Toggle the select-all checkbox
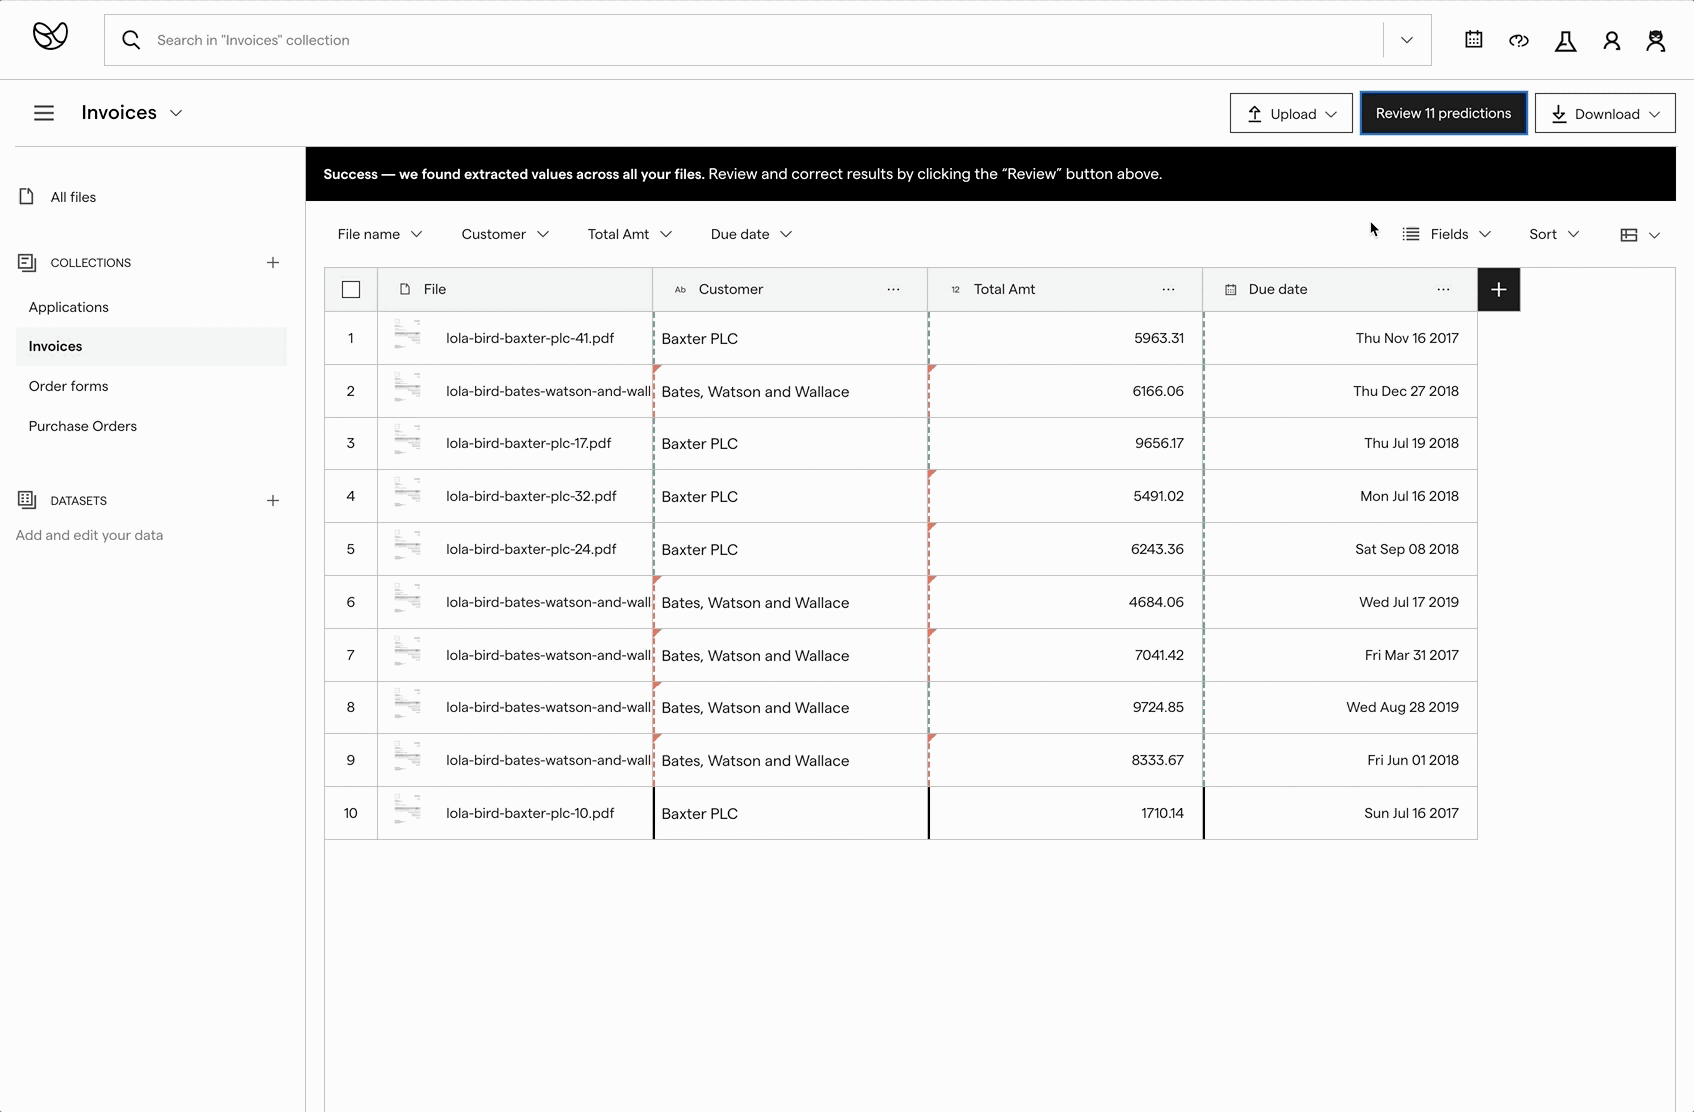Screen dimensions: 1694x1112 (351, 289)
